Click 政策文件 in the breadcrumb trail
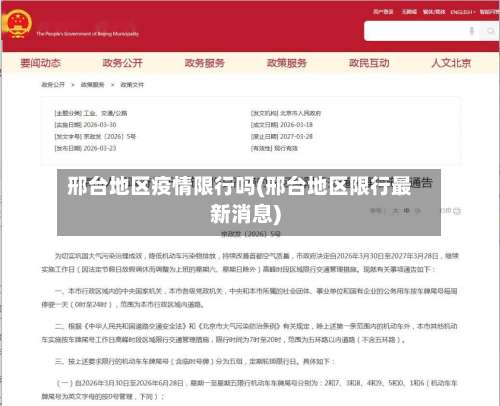Screen dimensions: 500x406 tap(132, 85)
